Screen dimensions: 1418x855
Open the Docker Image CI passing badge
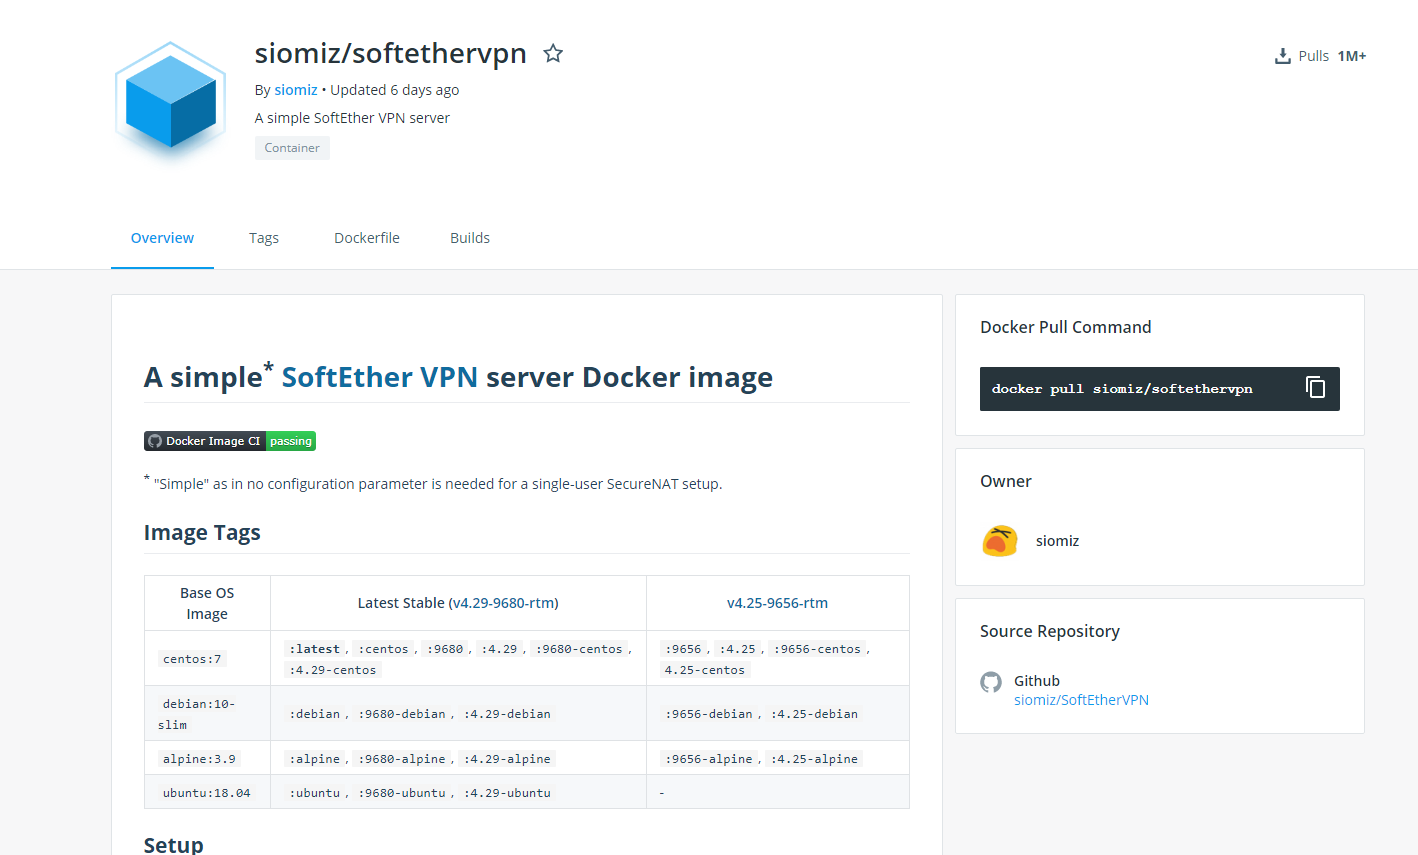pyautogui.click(x=230, y=441)
